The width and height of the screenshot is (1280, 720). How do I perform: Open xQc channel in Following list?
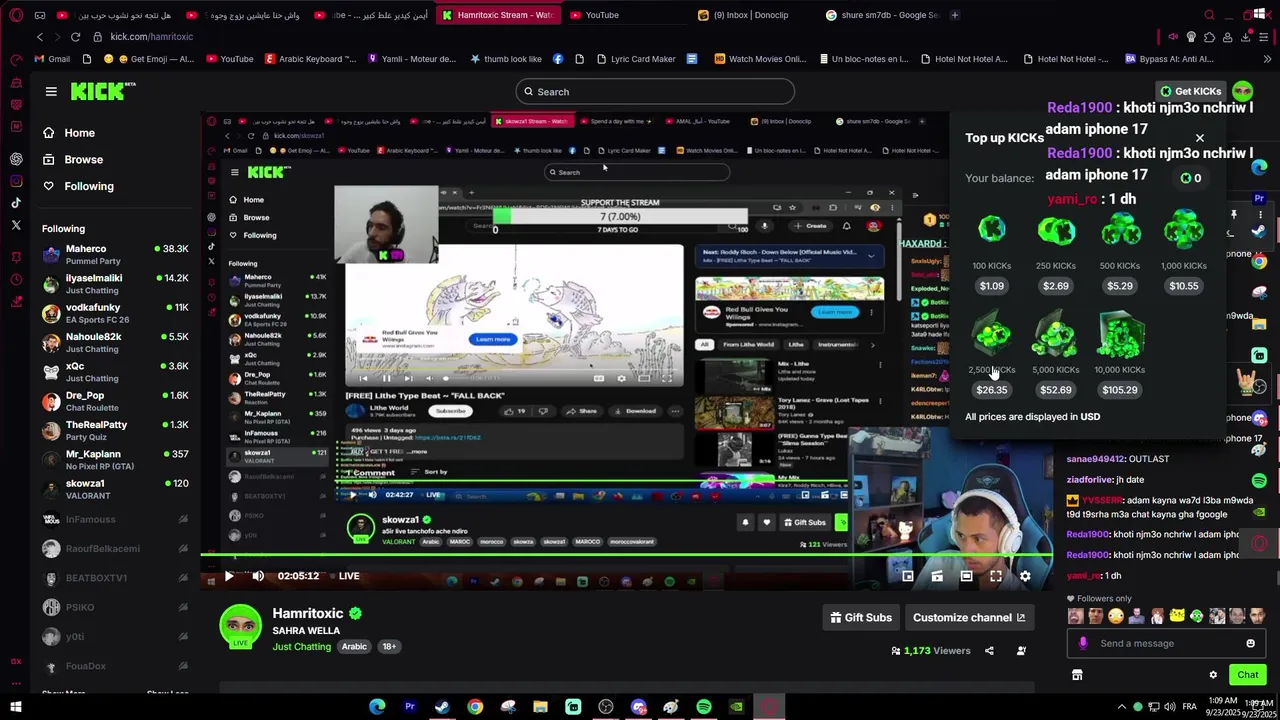(x=115, y=372)
